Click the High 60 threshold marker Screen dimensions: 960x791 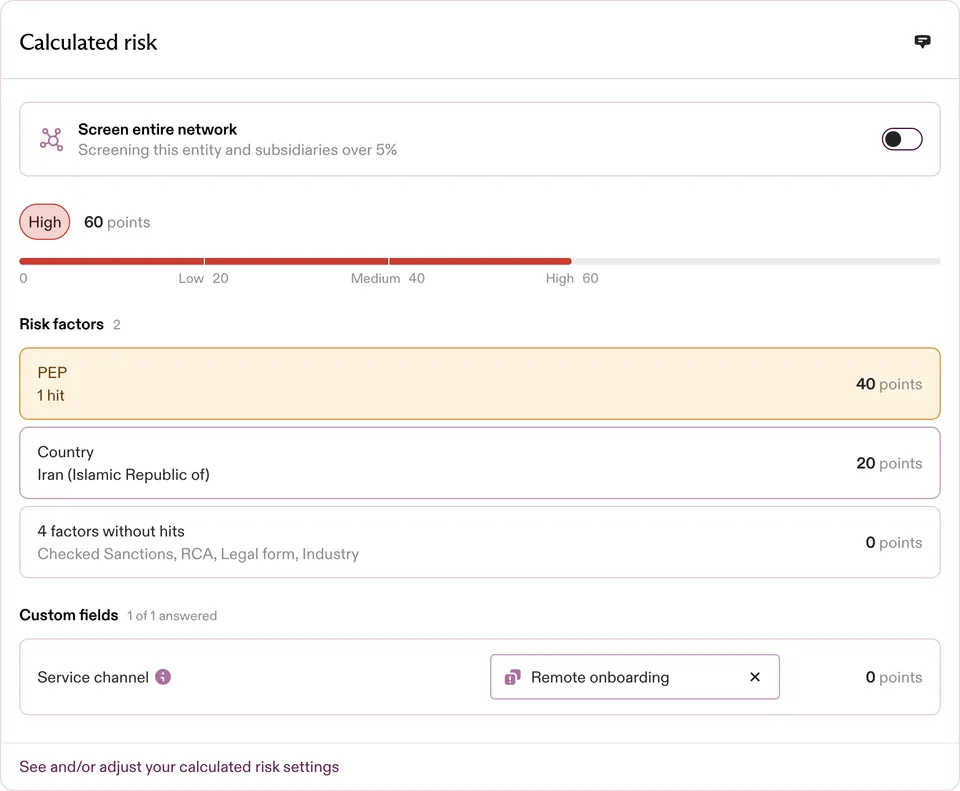[572, 279]
